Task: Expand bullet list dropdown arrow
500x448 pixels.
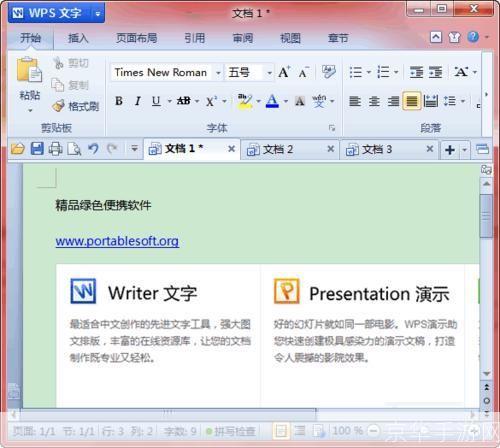Action: pyautogui.click(x=369, y=72)
